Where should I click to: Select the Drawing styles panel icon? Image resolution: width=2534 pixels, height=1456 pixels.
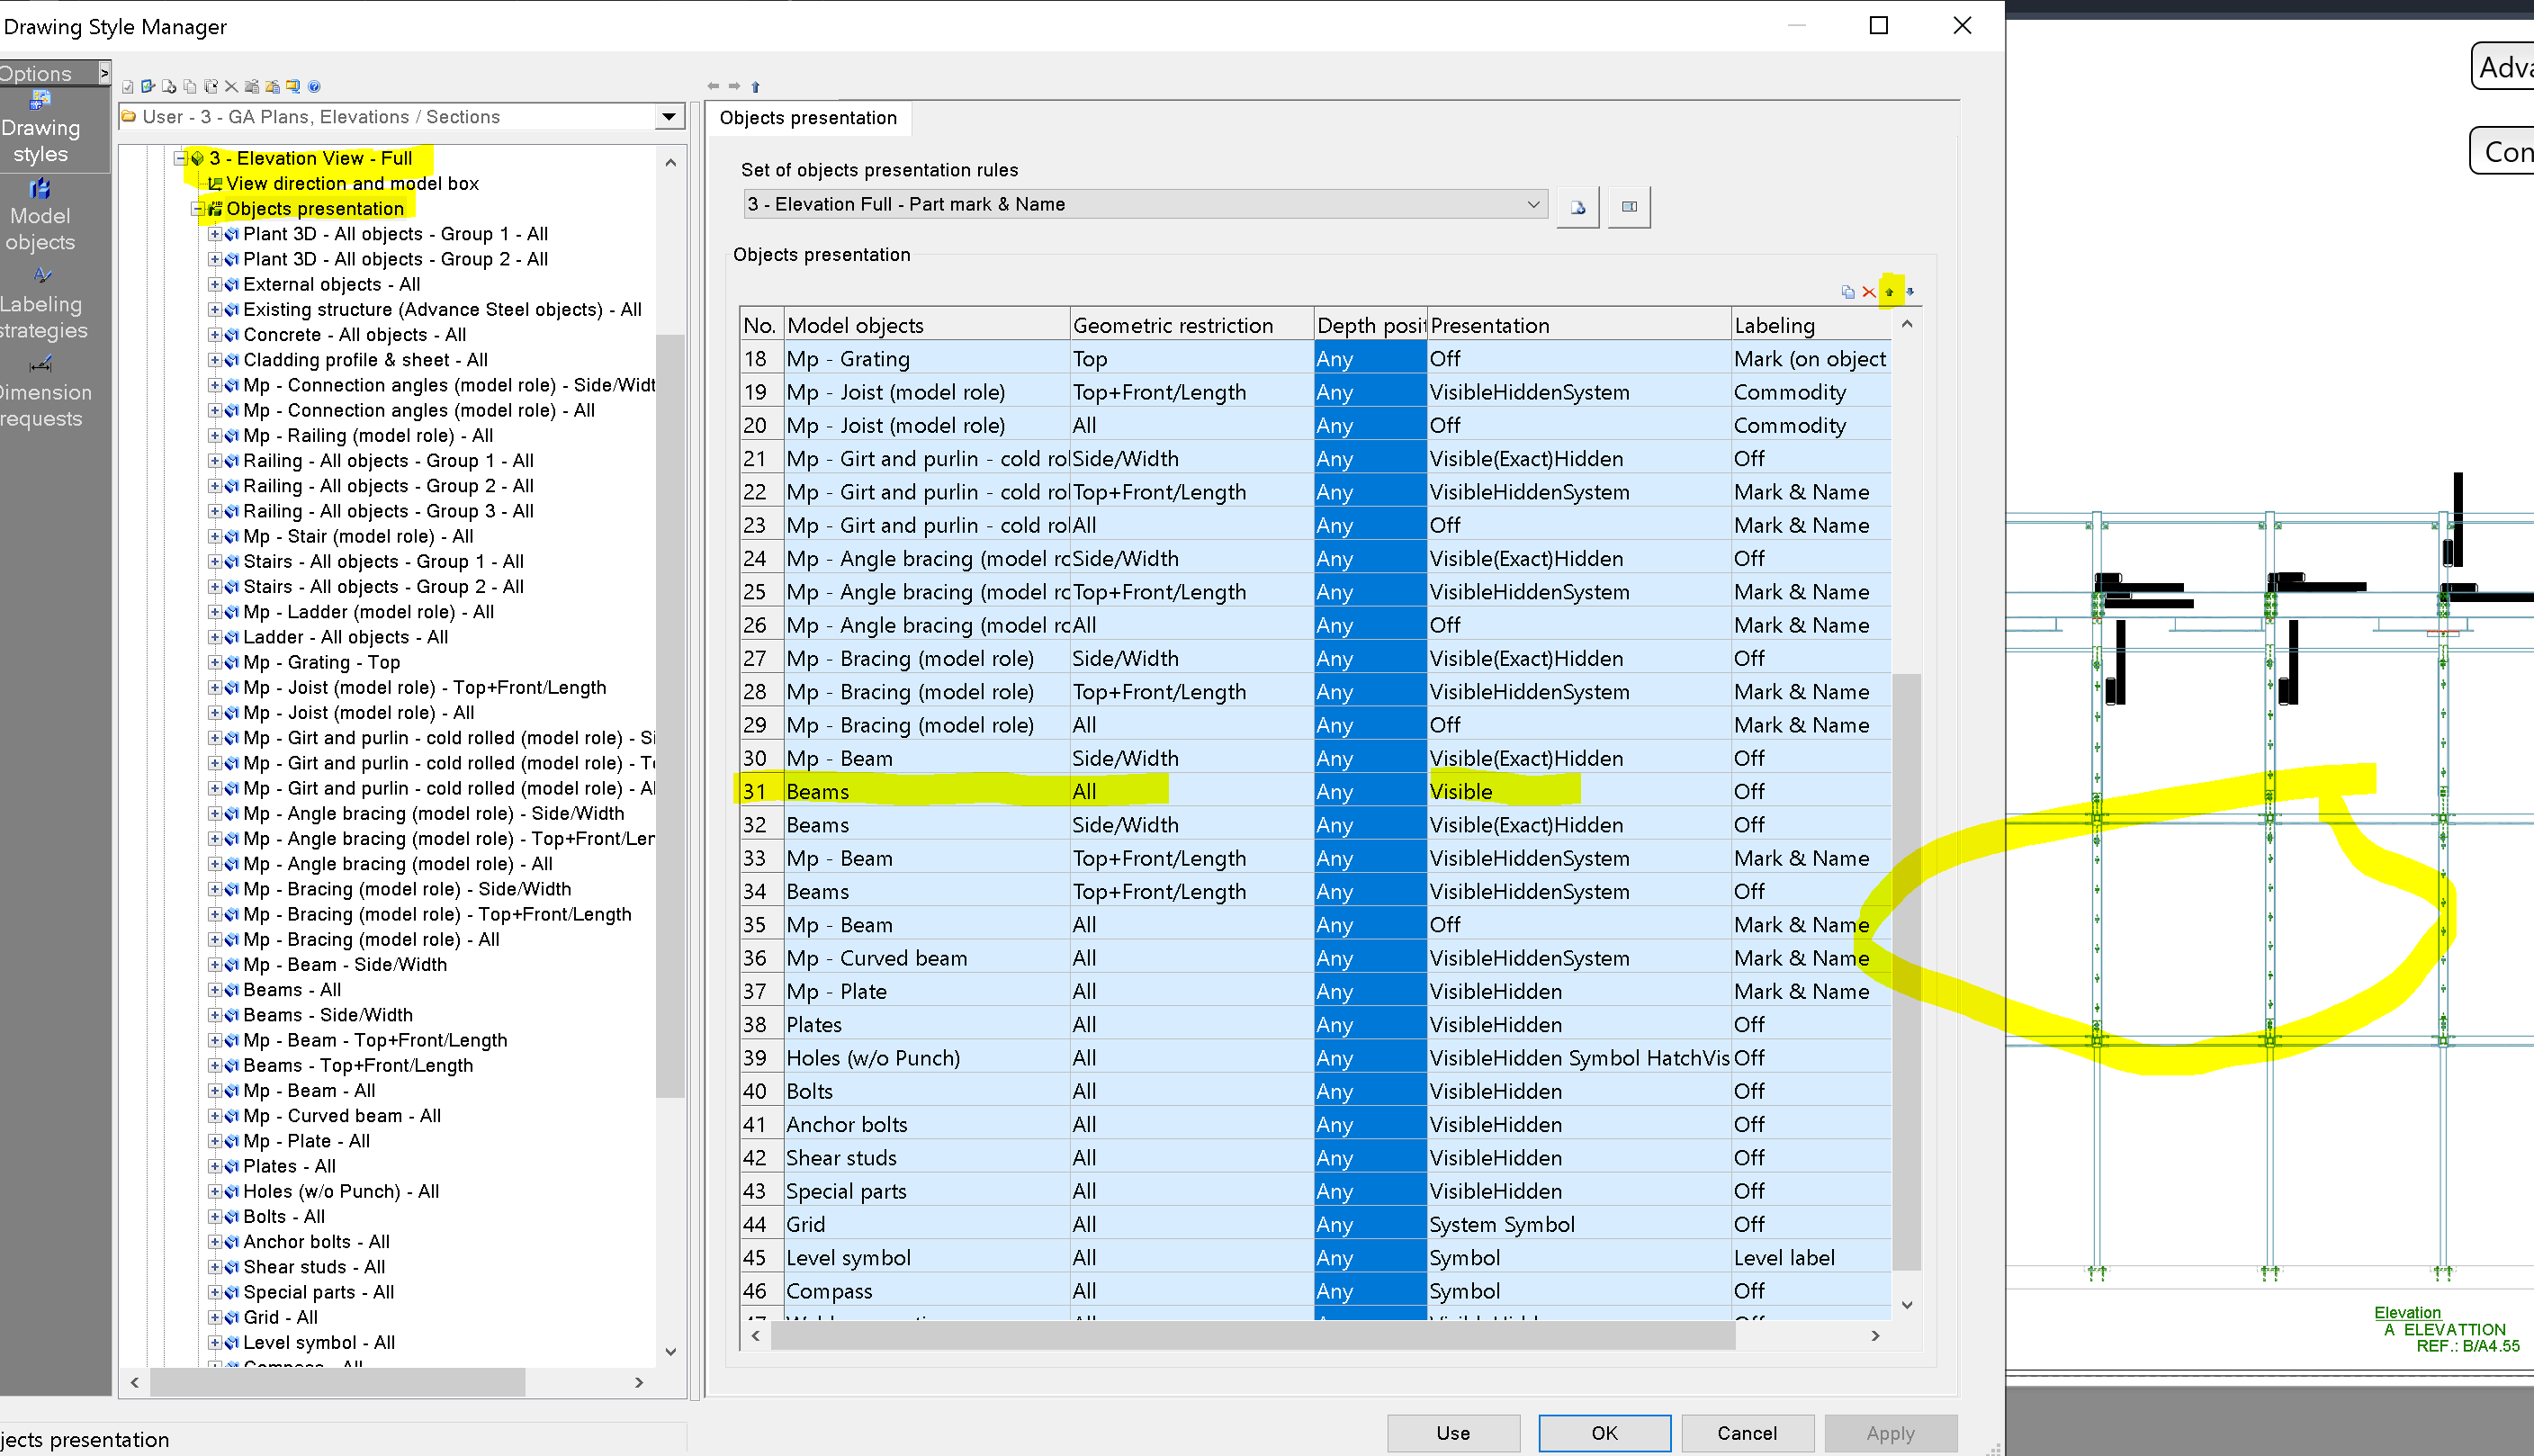click(x=40, y=100)
